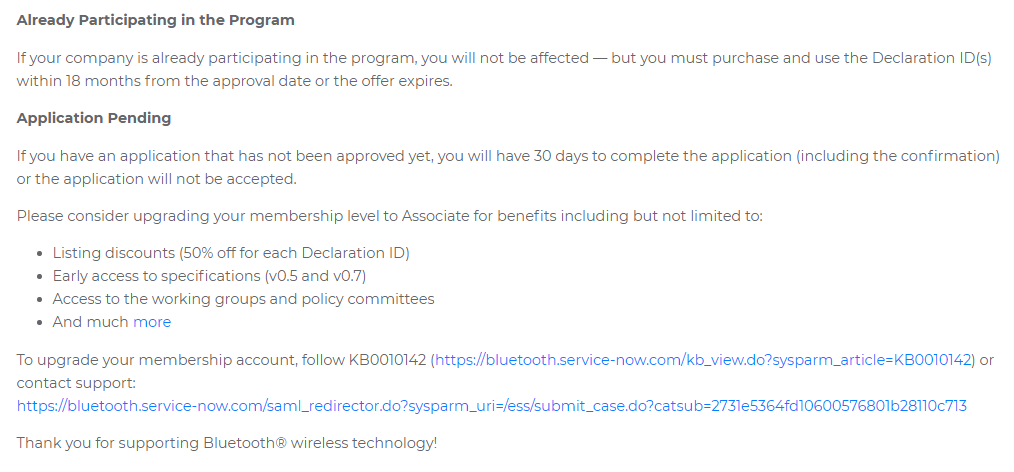Viewport: 1014px width, 472px height.
Task: Open the saml_redirector submit_case support link
Action: point(491,406)
